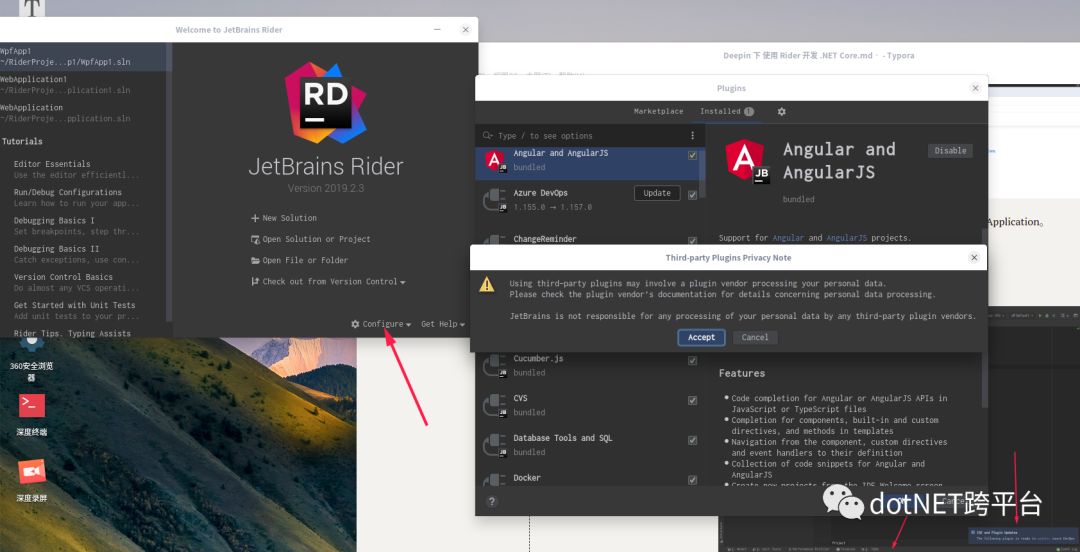Toggle the Azure DevOps plugin checkbox
This screenshot has width=1080, height=552.
692,195
